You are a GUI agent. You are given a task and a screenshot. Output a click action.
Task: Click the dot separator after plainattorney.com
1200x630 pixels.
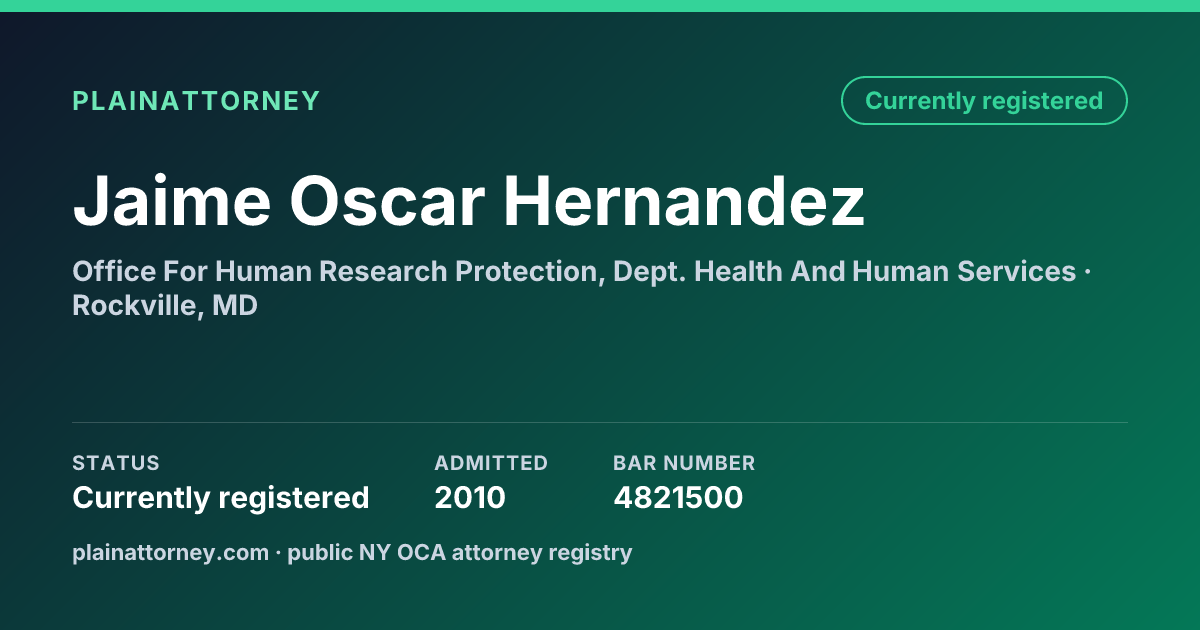tap(279, 552)
